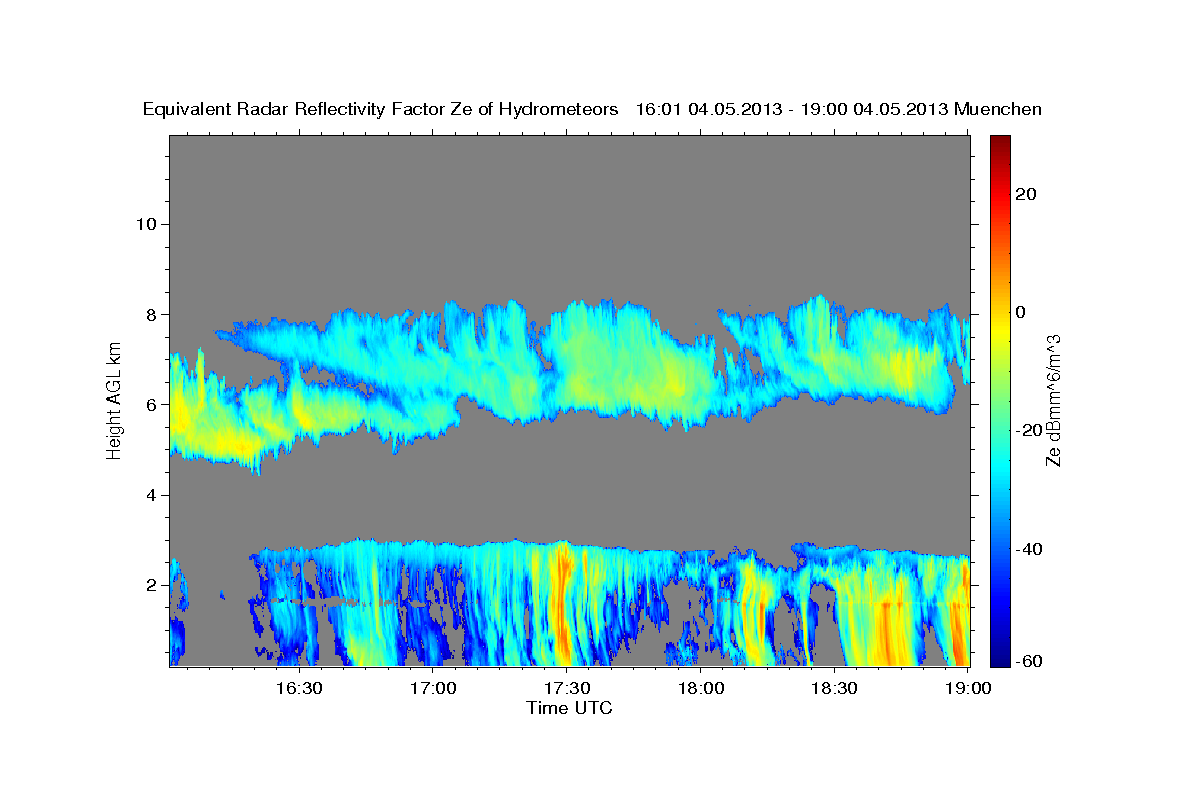1200x800 pixels.
Task: Click the colorbar value 0
Action: pyautogui.click(x=1021, y=312)
